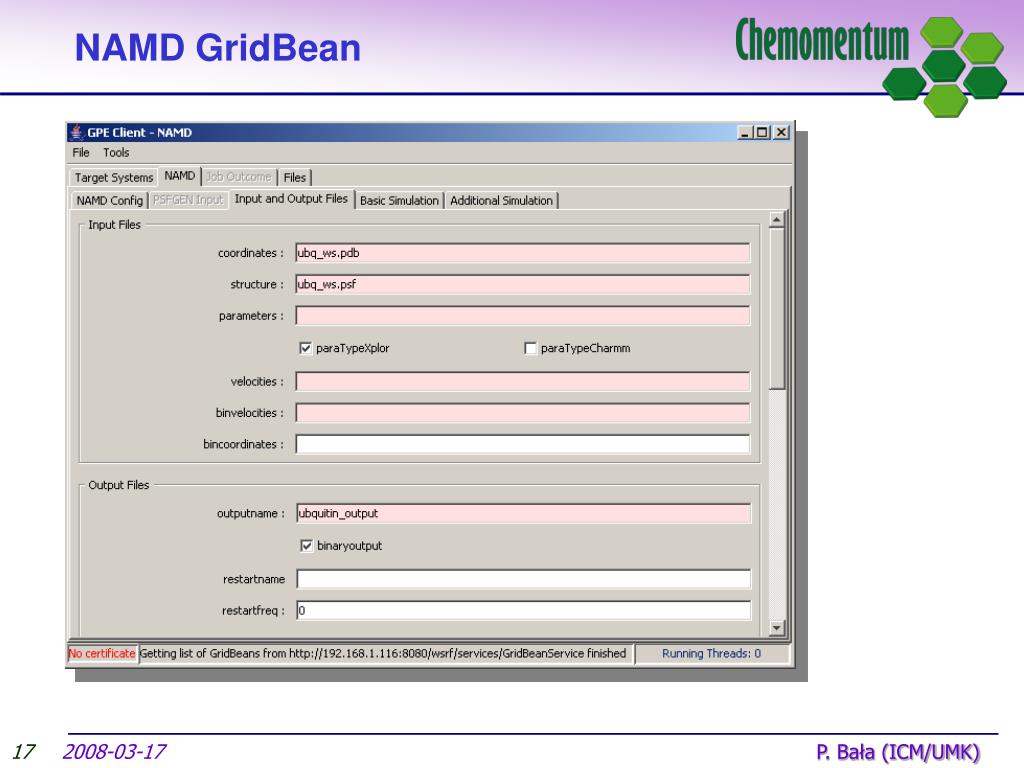Click the scrollbar down arrow
The width and height of the screenshot is (1024, 768).
tap(776, 628)
